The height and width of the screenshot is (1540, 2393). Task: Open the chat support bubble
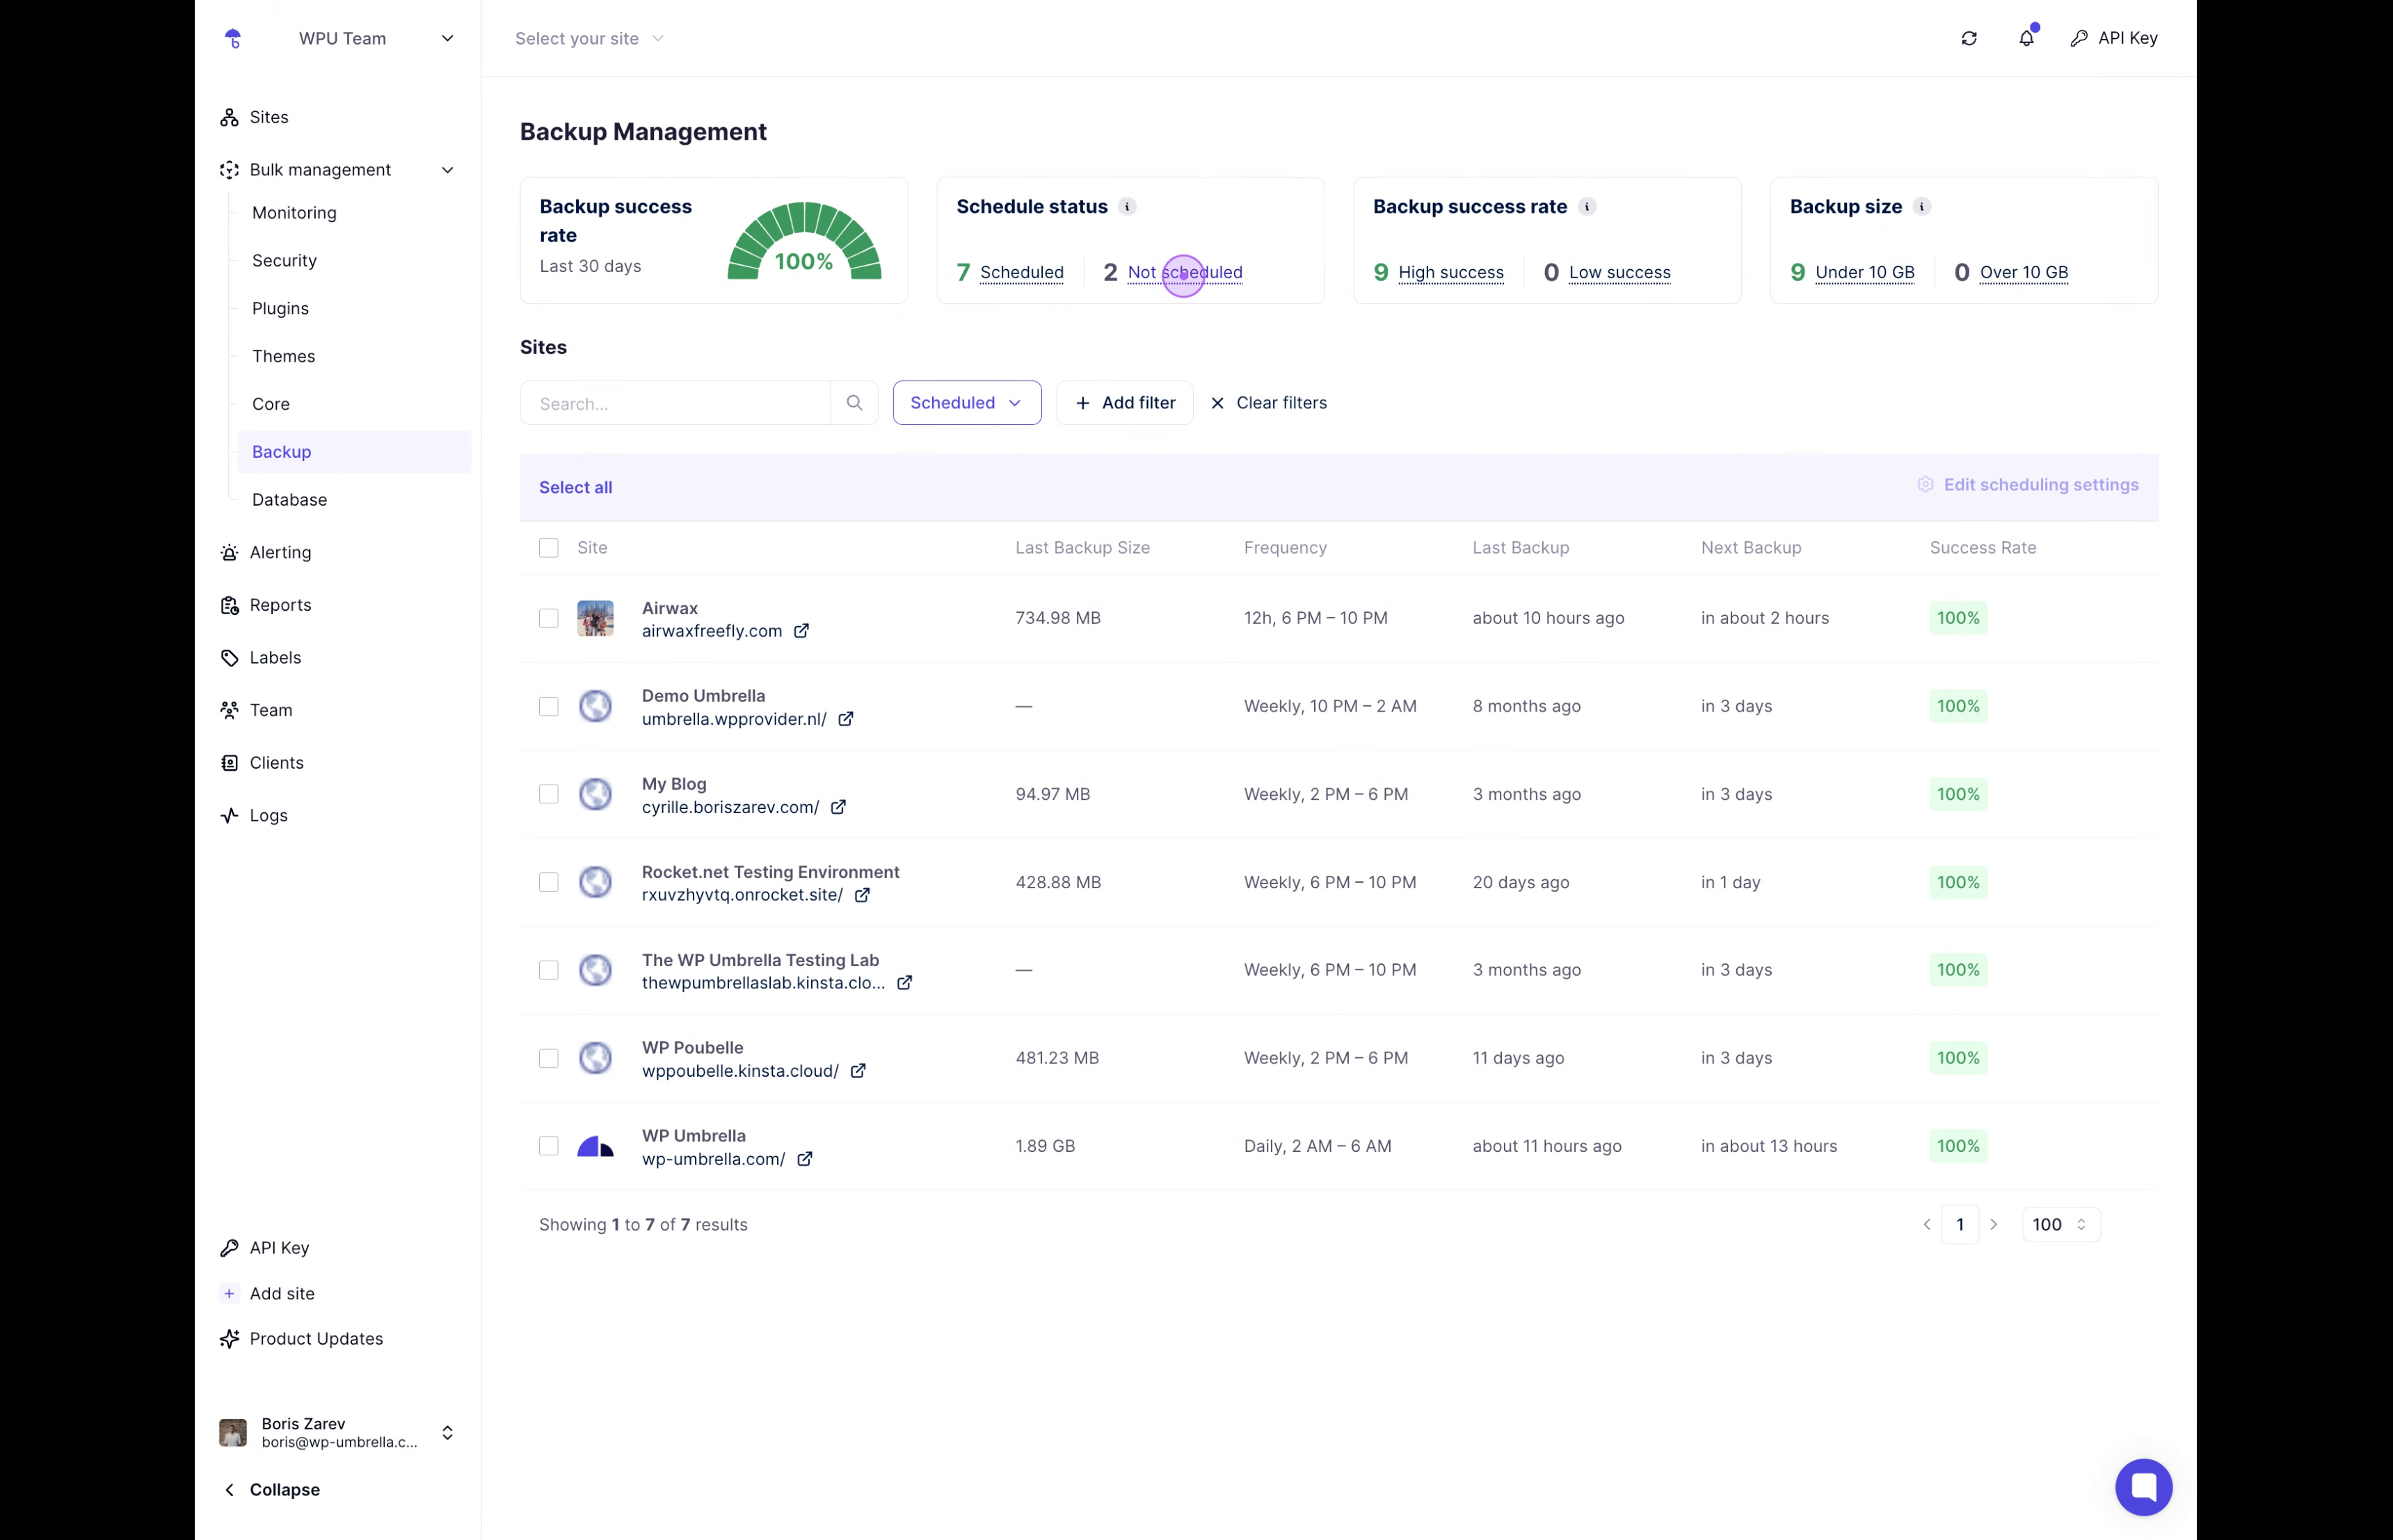[2143, 1487]
